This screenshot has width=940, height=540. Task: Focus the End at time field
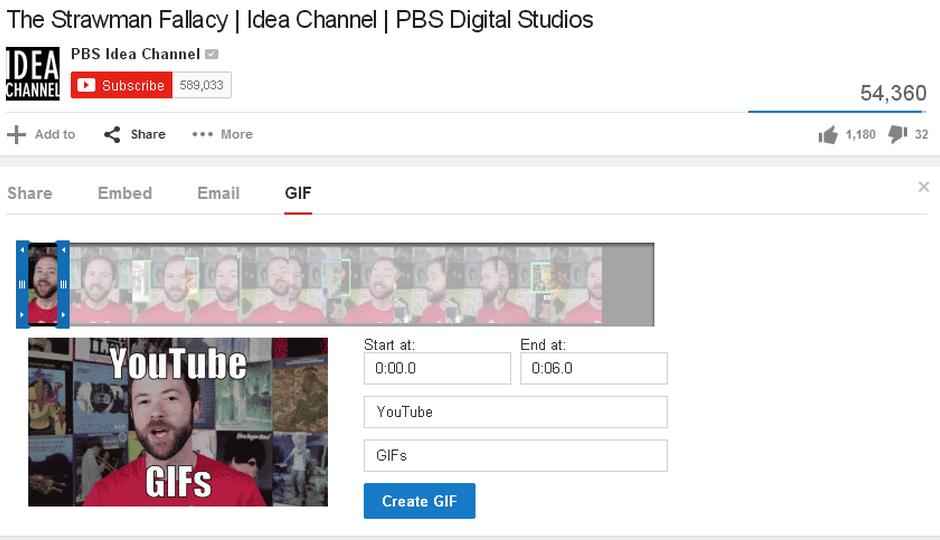593,368
